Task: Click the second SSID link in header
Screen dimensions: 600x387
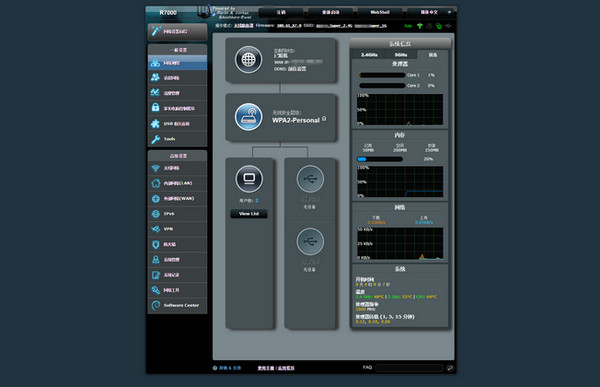Action: click(x=371, y=26)
